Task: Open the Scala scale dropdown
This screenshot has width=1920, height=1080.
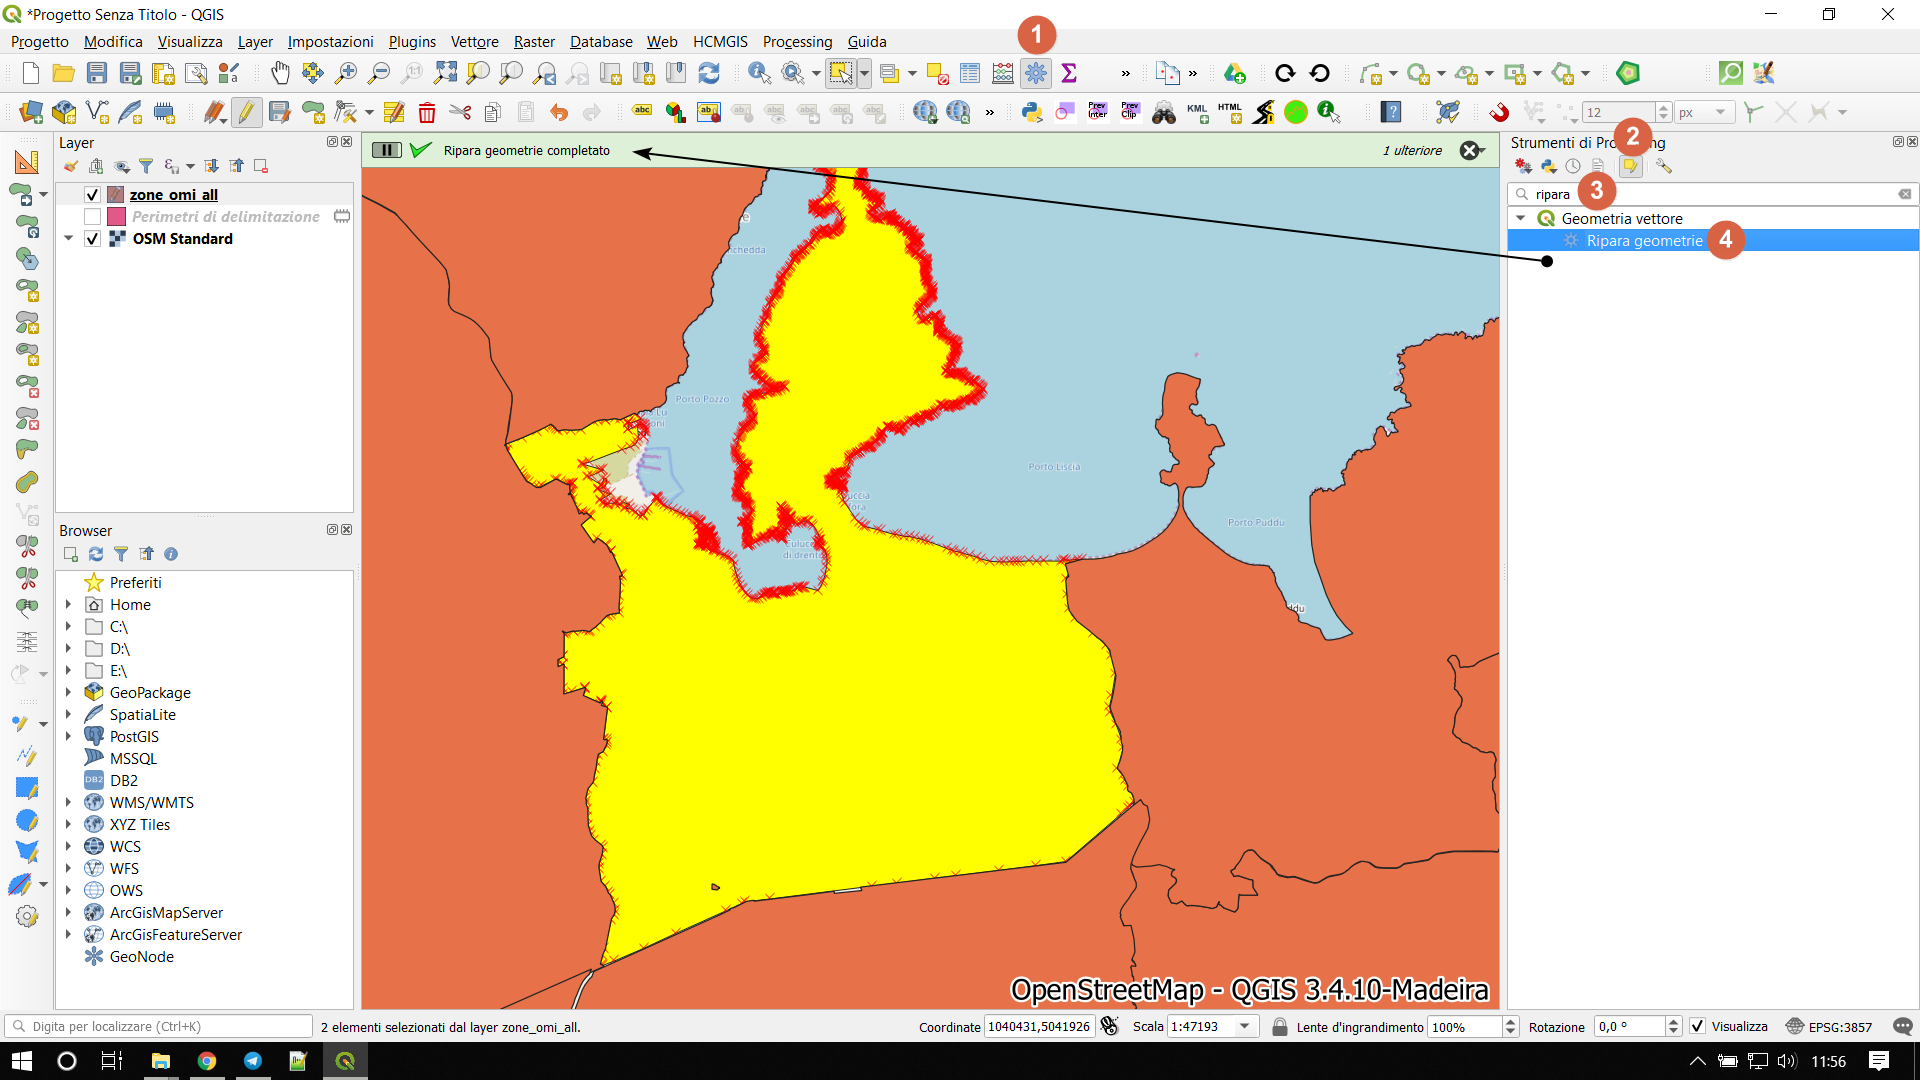Action: coord(1245,1026)
